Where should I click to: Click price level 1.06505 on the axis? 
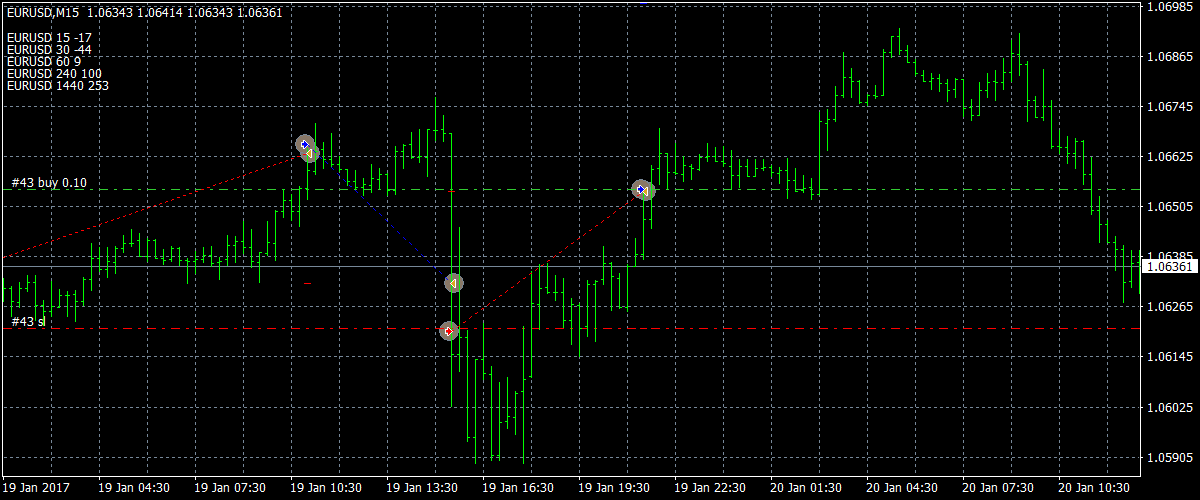[1169, 207]
